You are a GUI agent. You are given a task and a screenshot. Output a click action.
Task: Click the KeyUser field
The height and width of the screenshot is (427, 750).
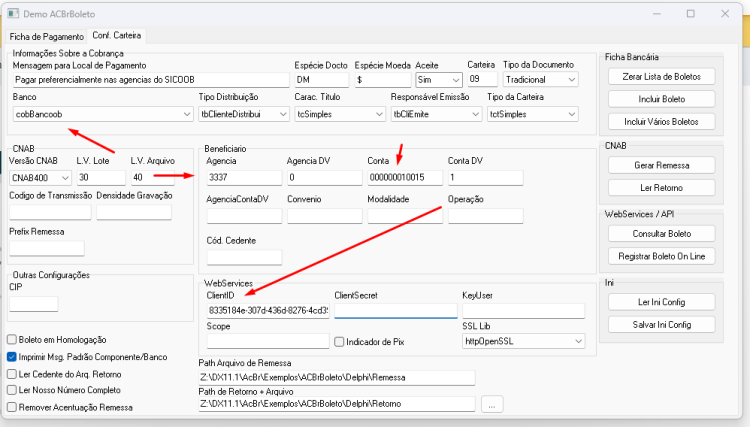[524, 311]
